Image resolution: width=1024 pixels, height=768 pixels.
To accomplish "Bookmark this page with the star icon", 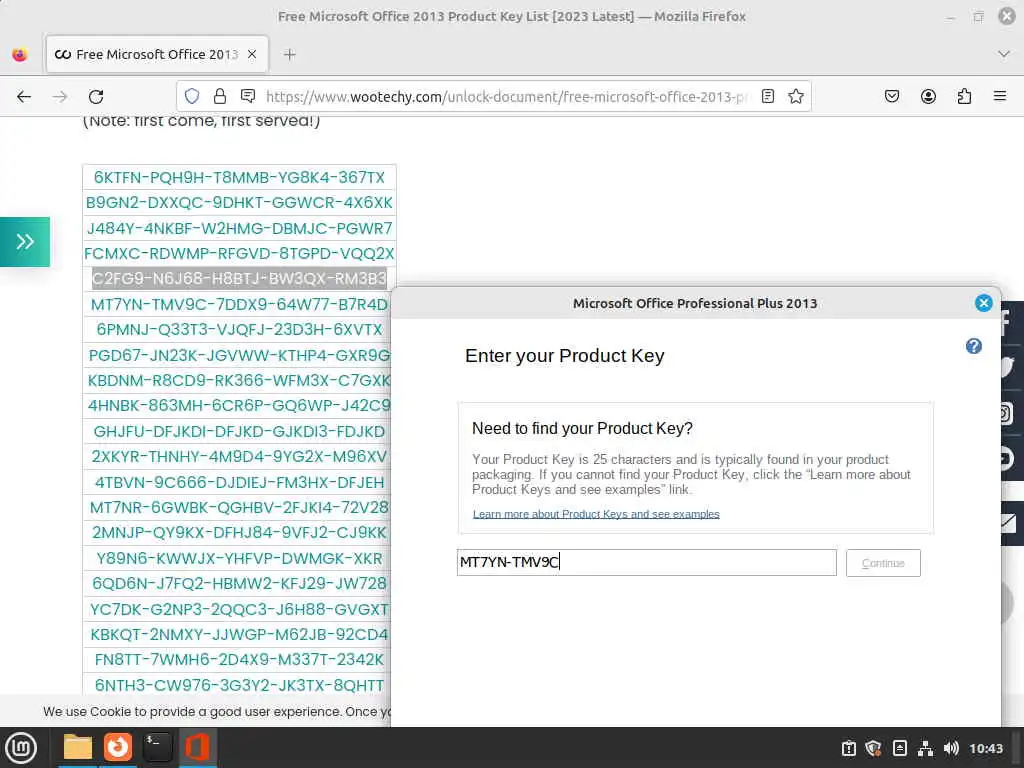I will [x=795, y=97].
